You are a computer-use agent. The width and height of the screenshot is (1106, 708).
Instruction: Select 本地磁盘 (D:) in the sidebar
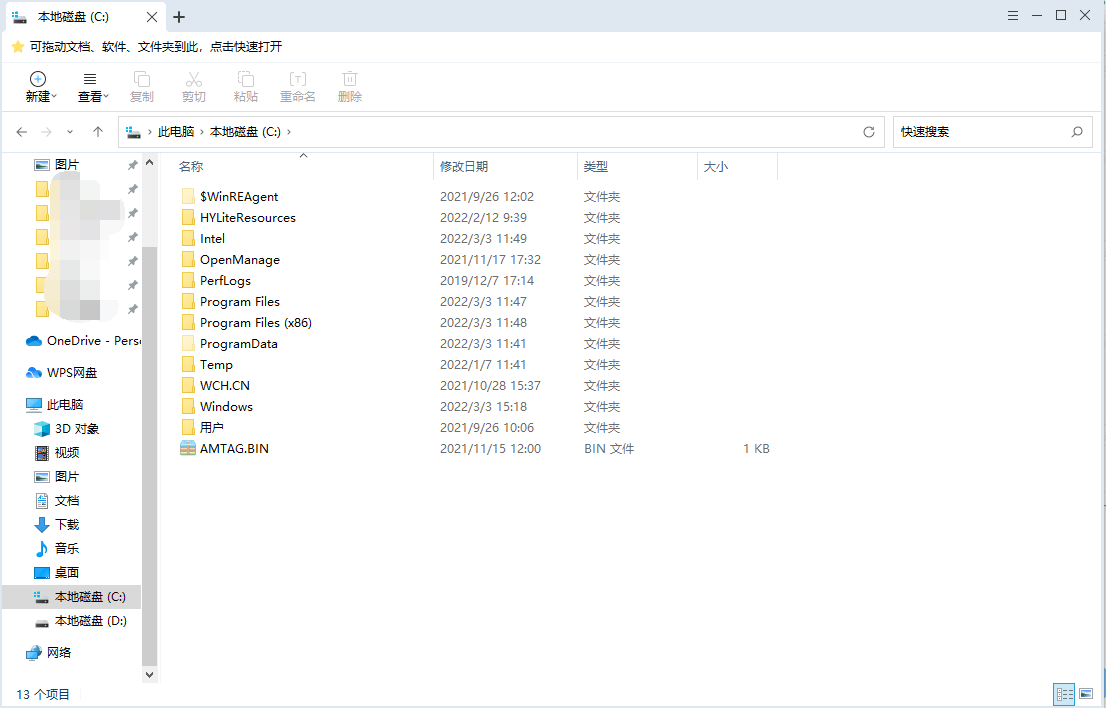[x=90, y=621]
